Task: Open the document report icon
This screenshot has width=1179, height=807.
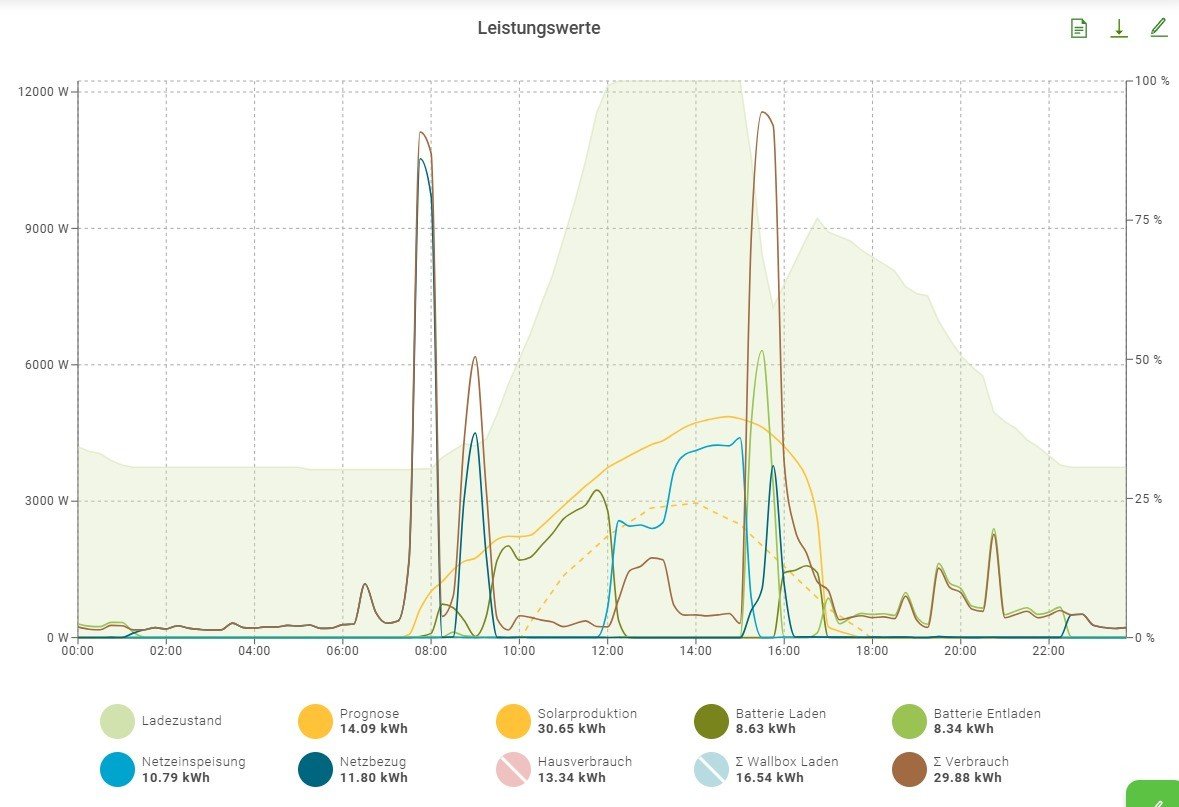Action: [1078, 28]
